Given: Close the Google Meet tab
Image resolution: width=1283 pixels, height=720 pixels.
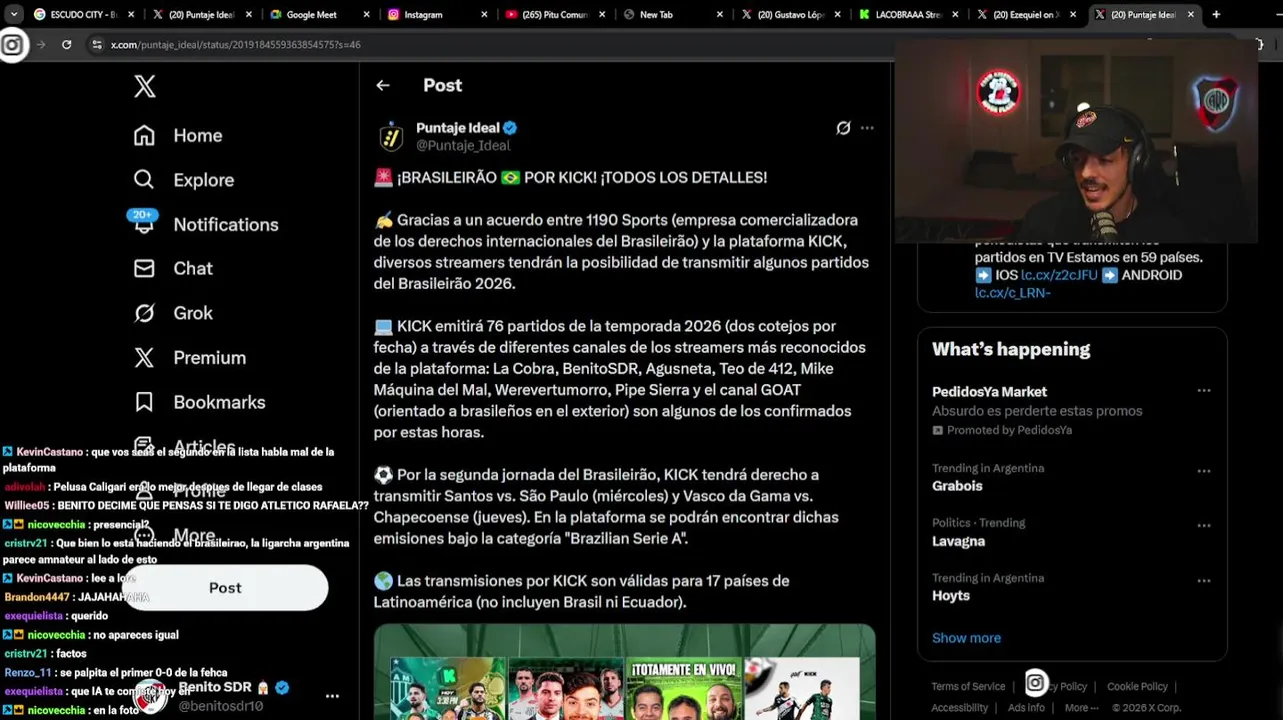Looking at the screenshot, I should pyautogui.click(x=367, y=15).
